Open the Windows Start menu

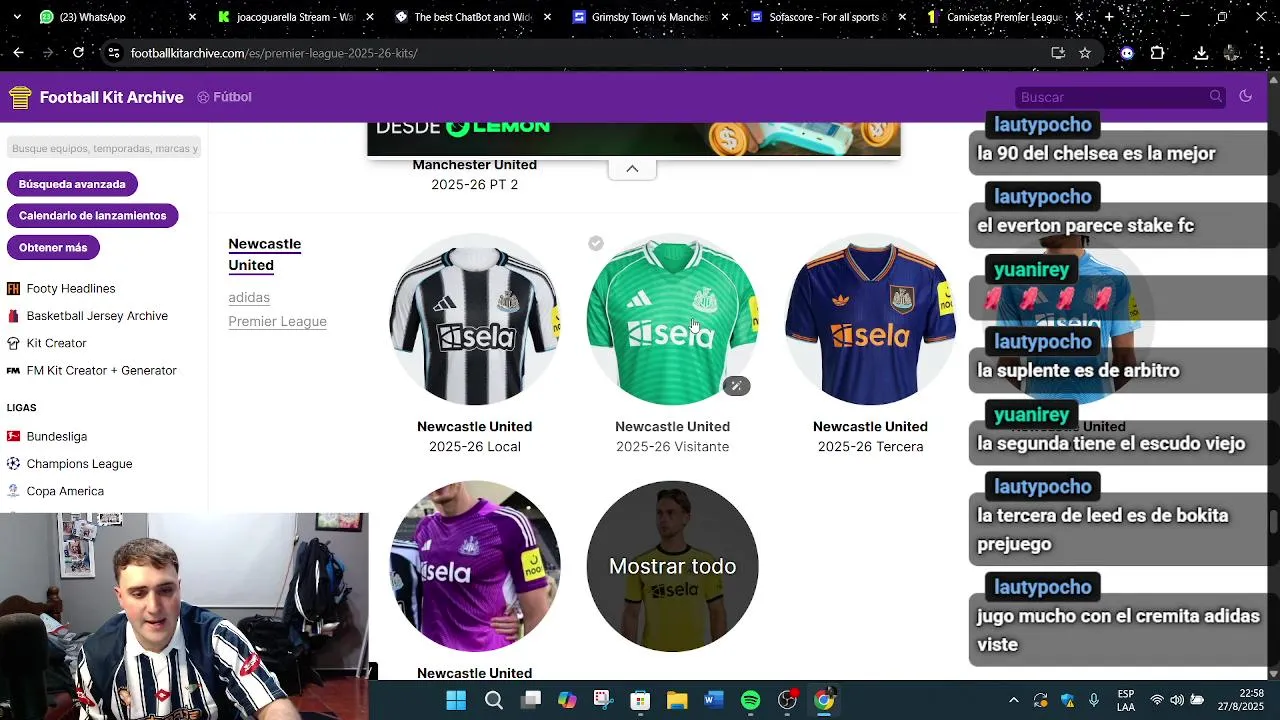tap(456, 700)
